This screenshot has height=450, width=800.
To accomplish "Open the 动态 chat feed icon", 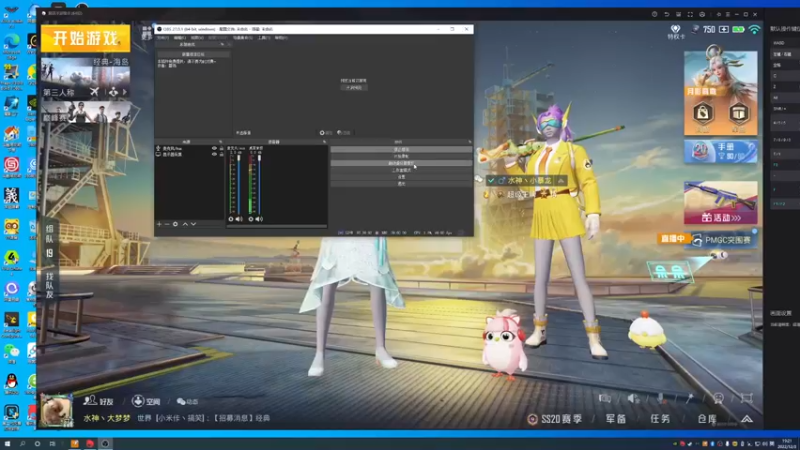I will (x=187, y=402).
